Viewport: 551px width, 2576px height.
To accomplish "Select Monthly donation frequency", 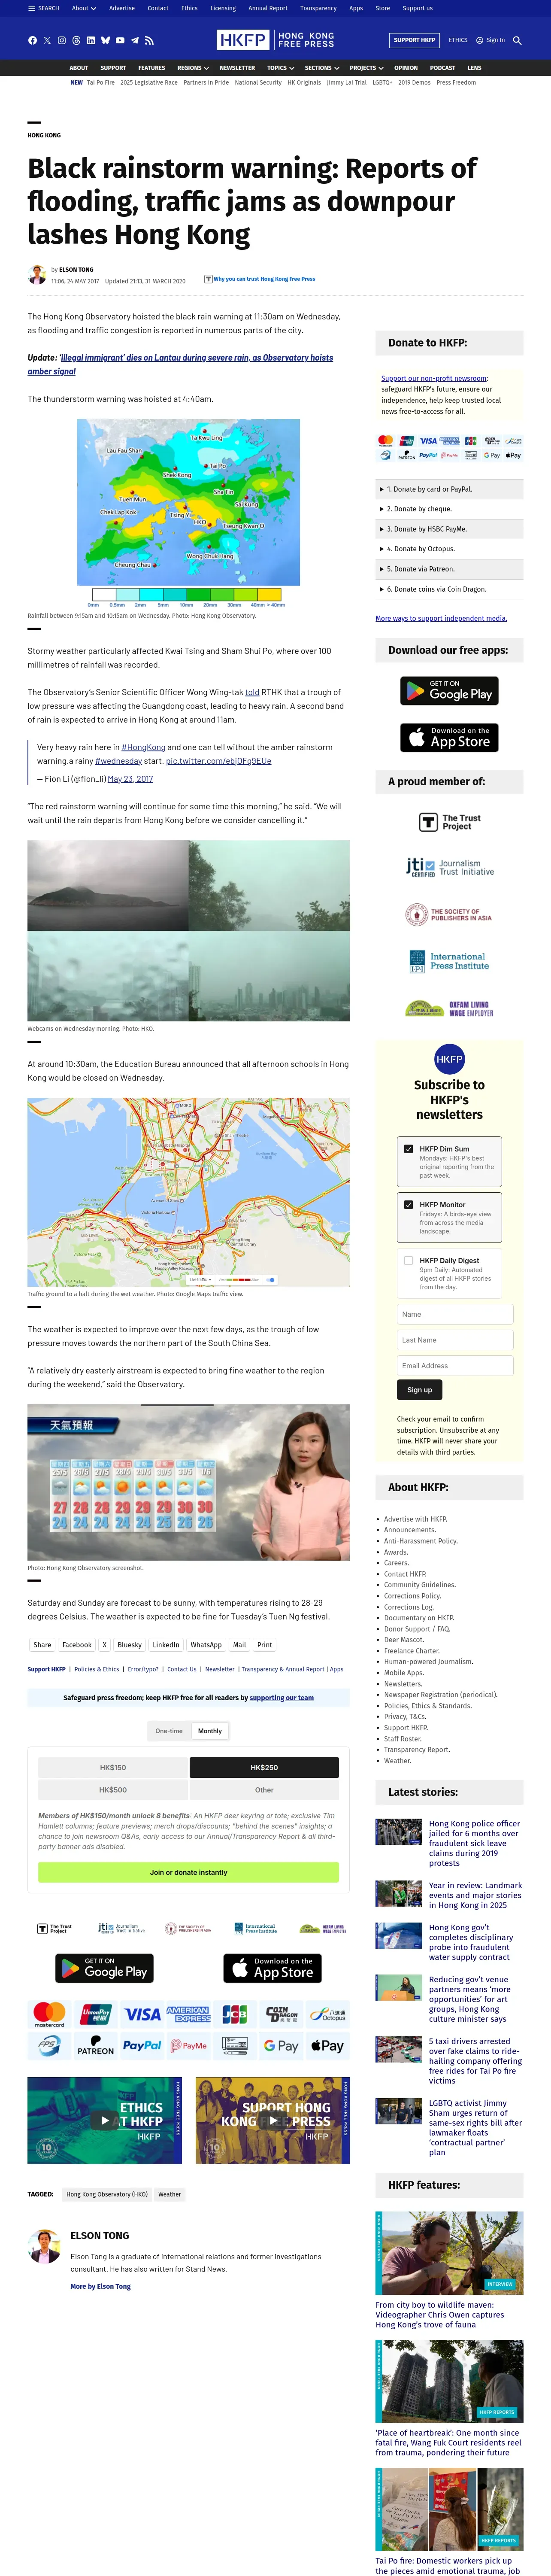I will [210, 1731].
